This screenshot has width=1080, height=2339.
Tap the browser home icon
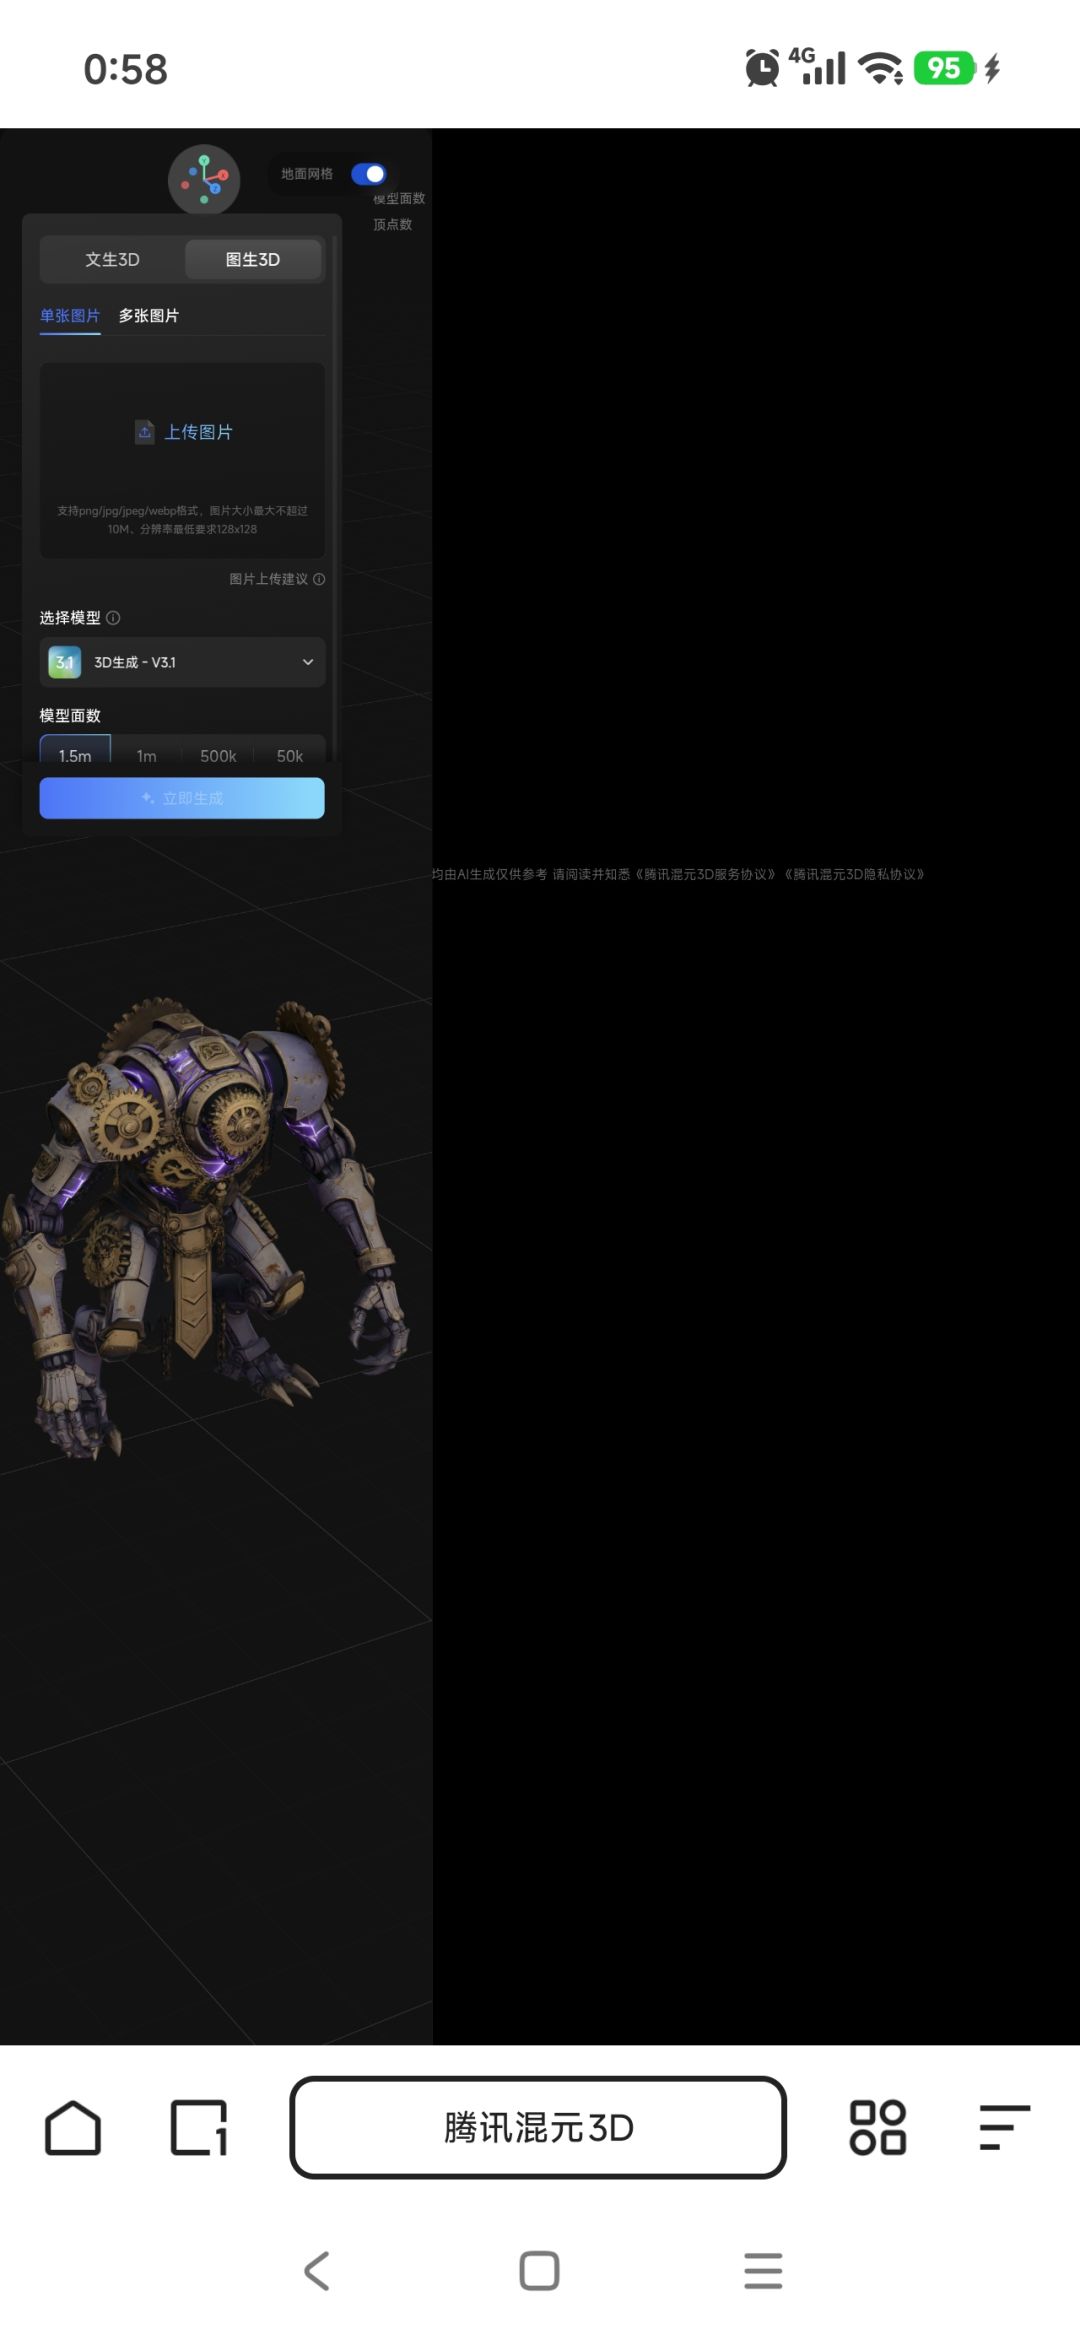click(x=73, y=2127)
